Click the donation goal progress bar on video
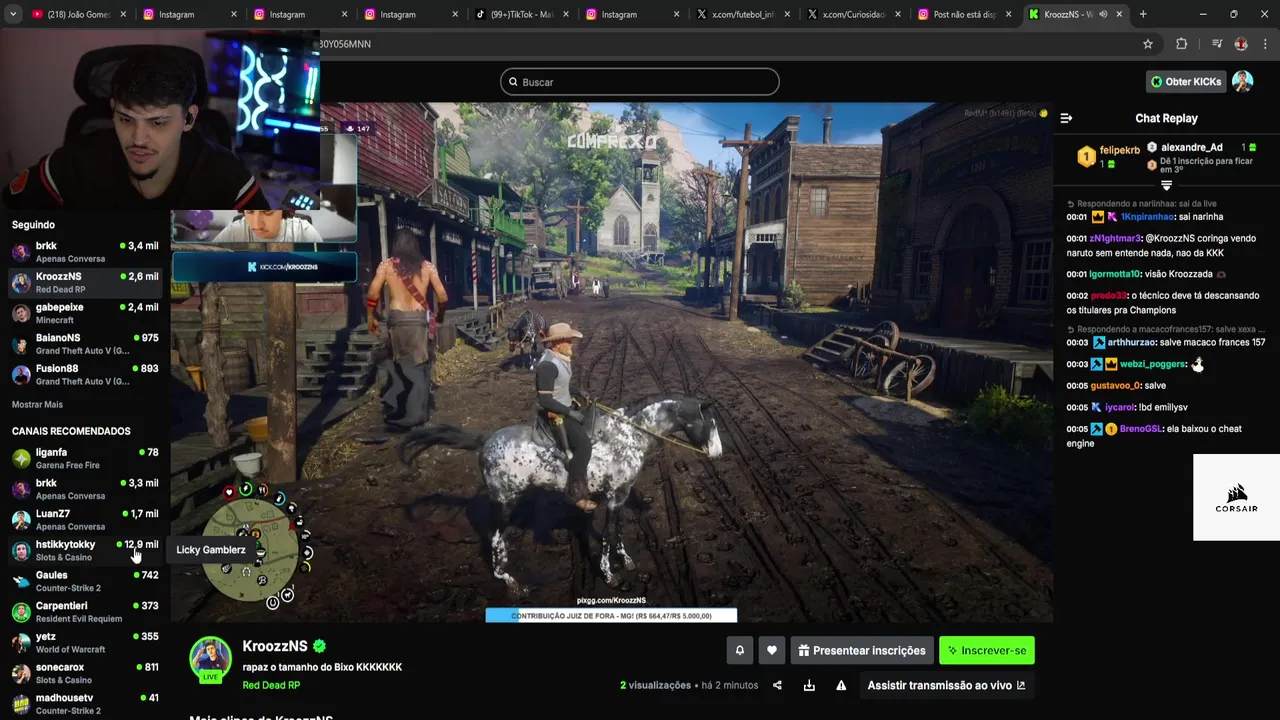Image resolution: width=1280 pixels, height=720 pixels. click(x=611, y=616)
